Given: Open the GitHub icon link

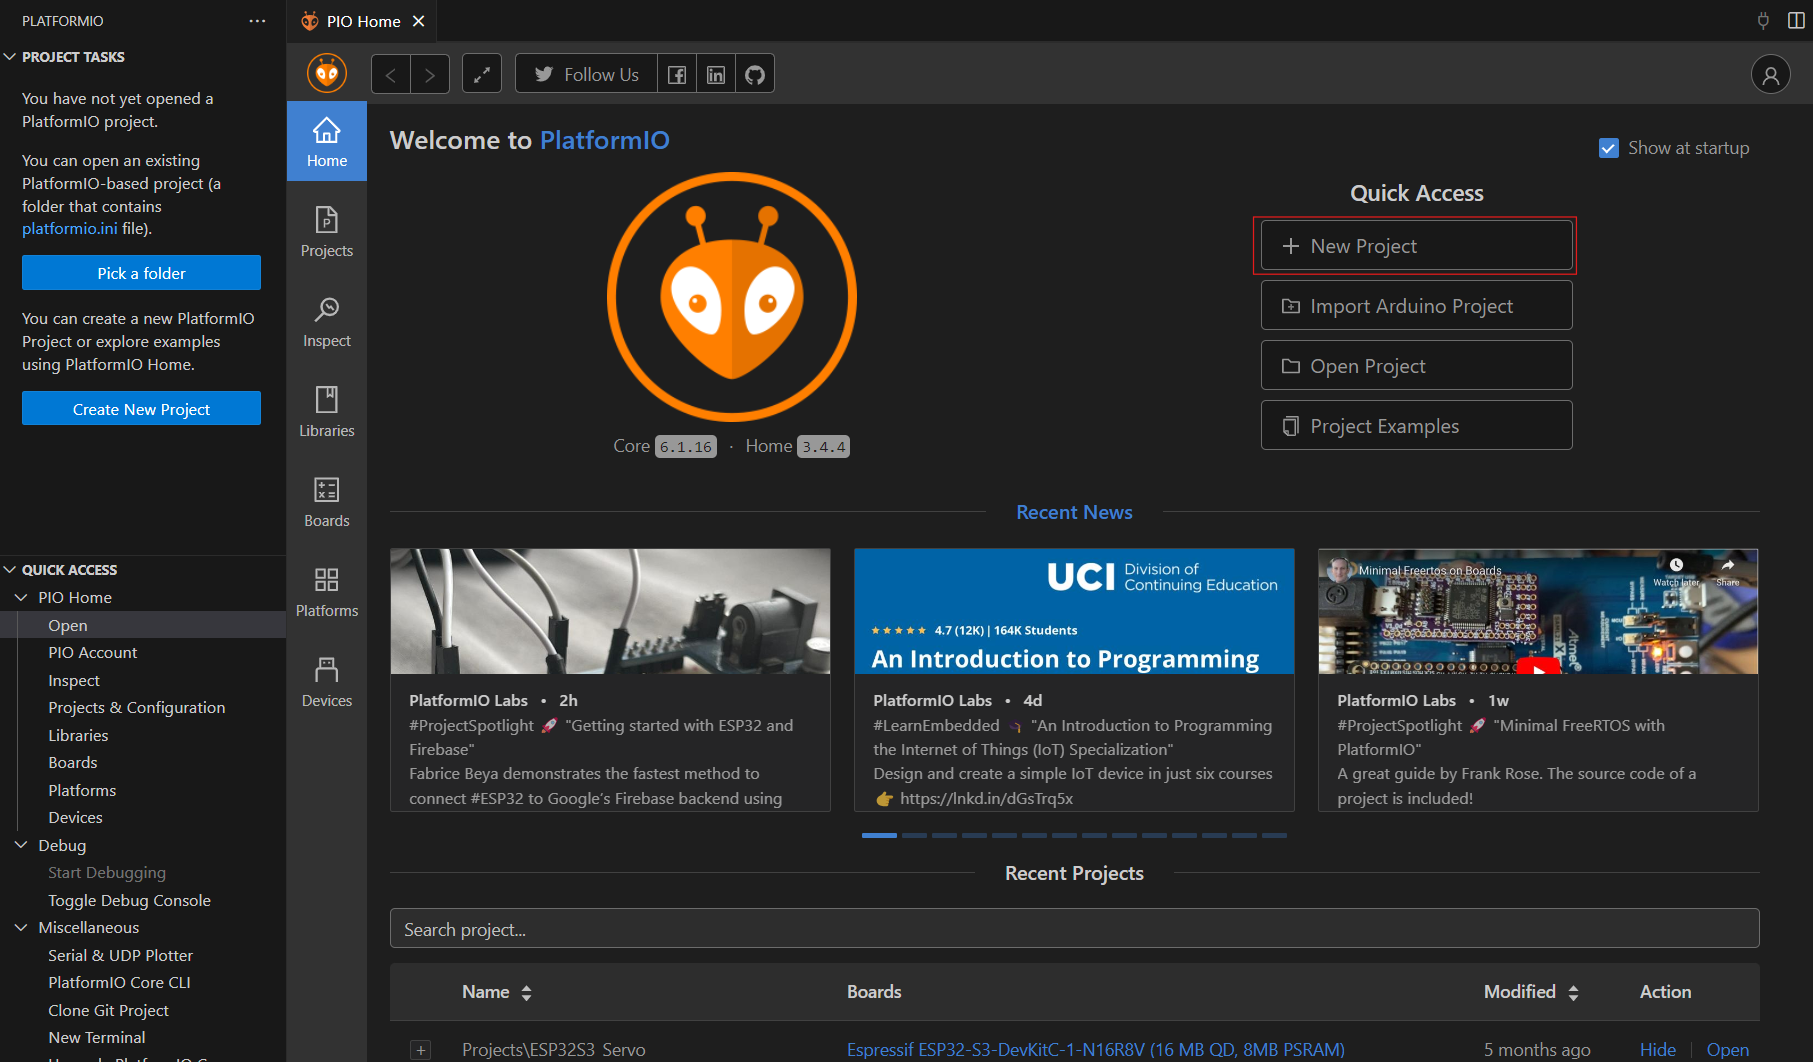Looking at the screenshot, I should pyautogui.click(x=755, y=74).
